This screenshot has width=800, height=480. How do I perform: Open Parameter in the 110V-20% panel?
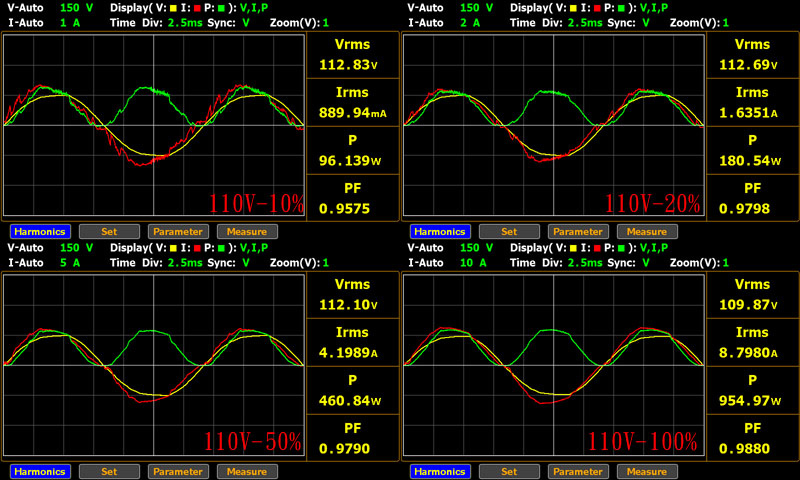pos(578,232)
